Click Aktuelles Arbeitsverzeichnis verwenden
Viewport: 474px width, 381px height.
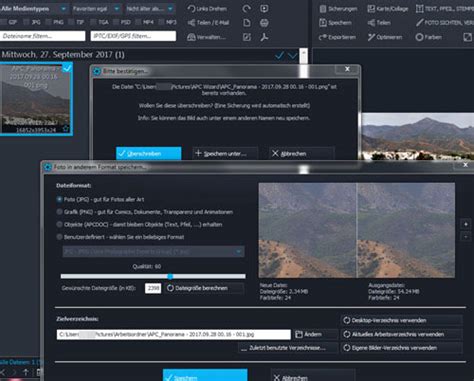click(401, 334)
